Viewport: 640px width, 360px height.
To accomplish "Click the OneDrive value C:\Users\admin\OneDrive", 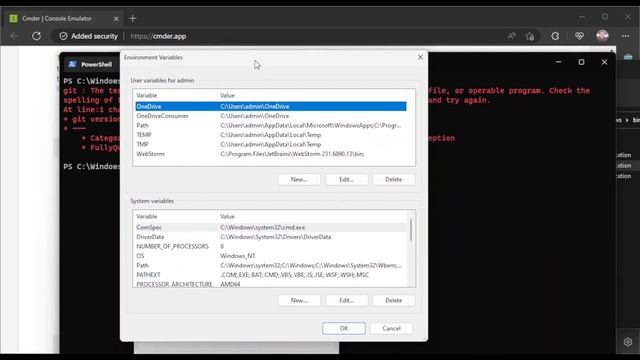I will tap(255, 106).
